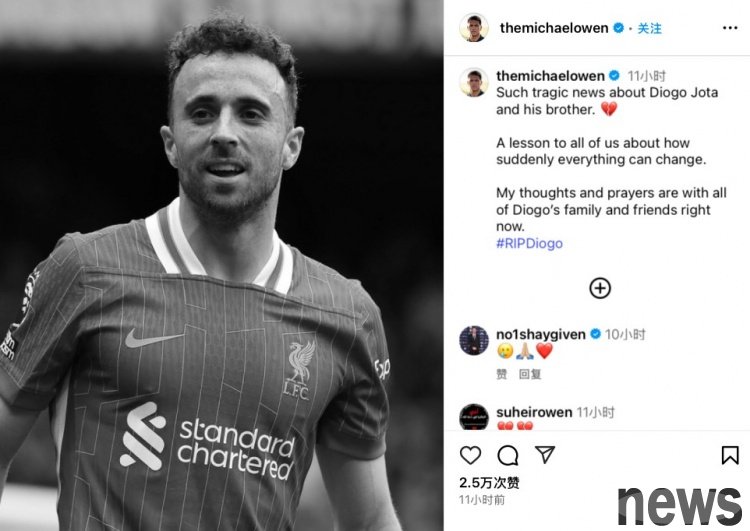Like the post with heart icon
This screenshot has height=531, width=750.
point(470,455)
